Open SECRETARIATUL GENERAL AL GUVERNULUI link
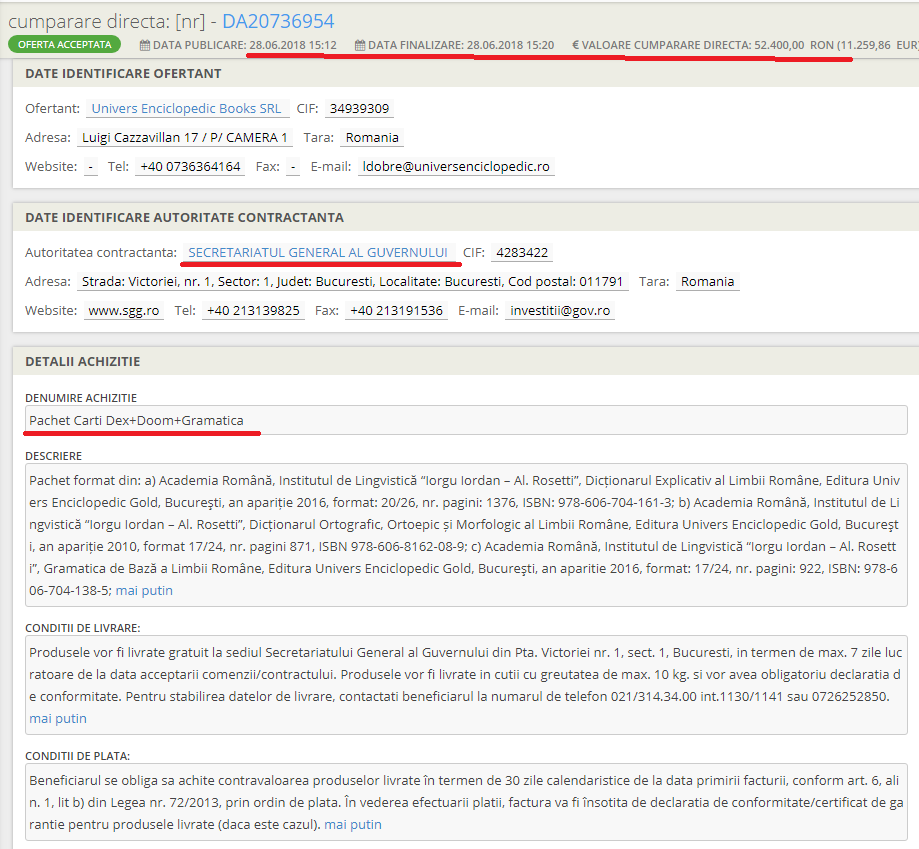 coord(318,253)
